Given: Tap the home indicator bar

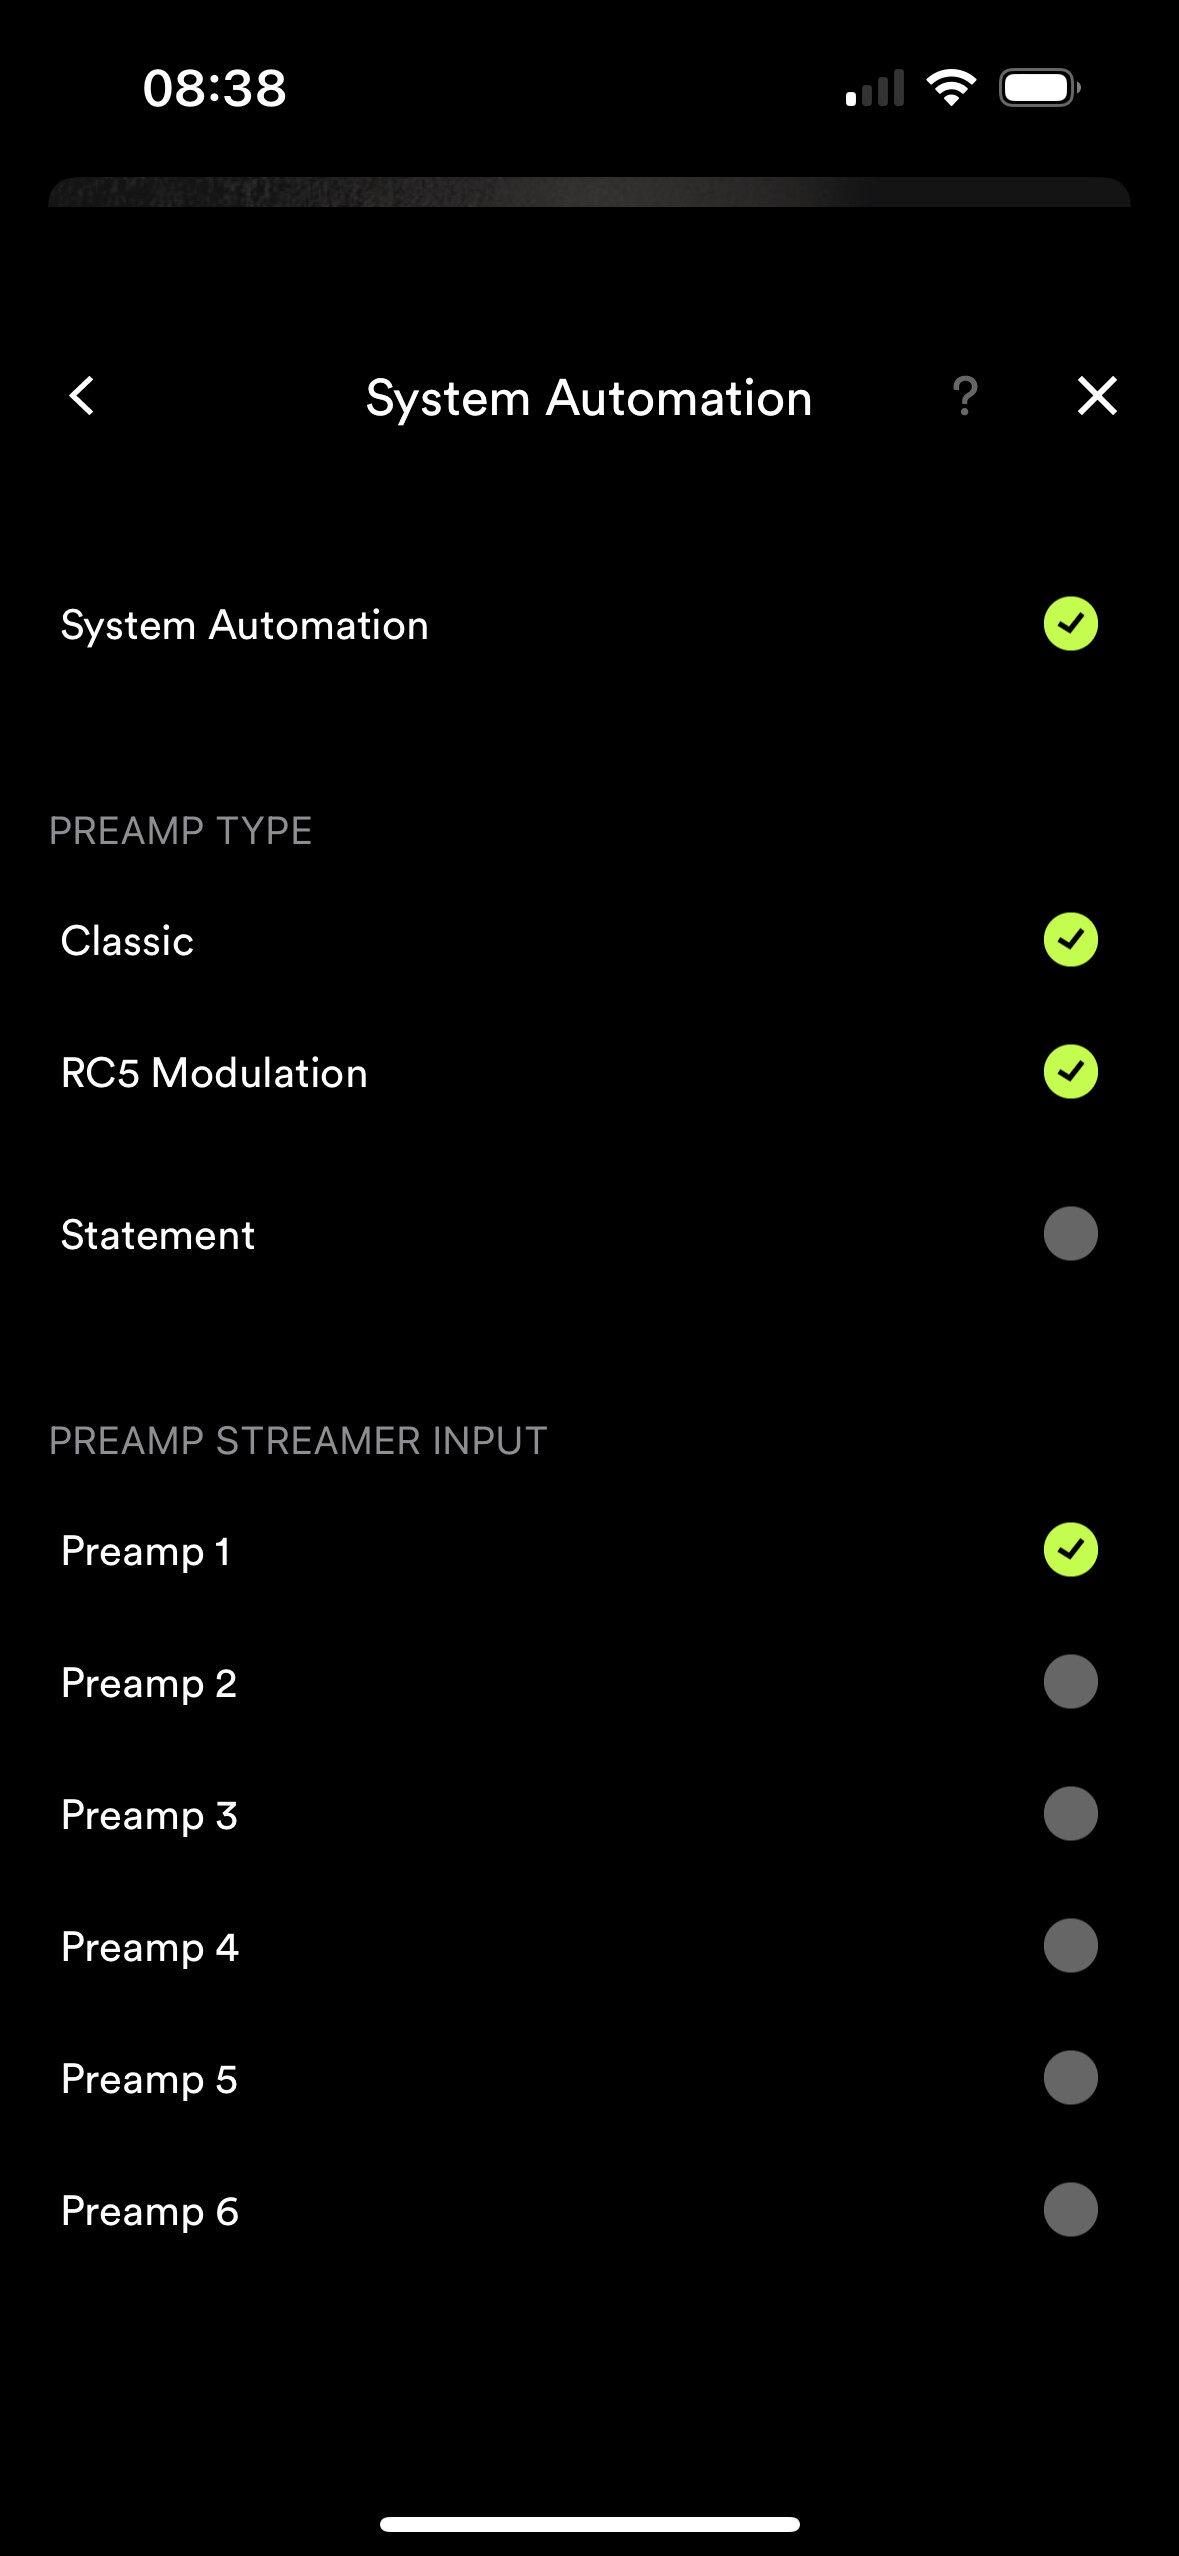Looking at the screenshot, I should pos(589,2524).
